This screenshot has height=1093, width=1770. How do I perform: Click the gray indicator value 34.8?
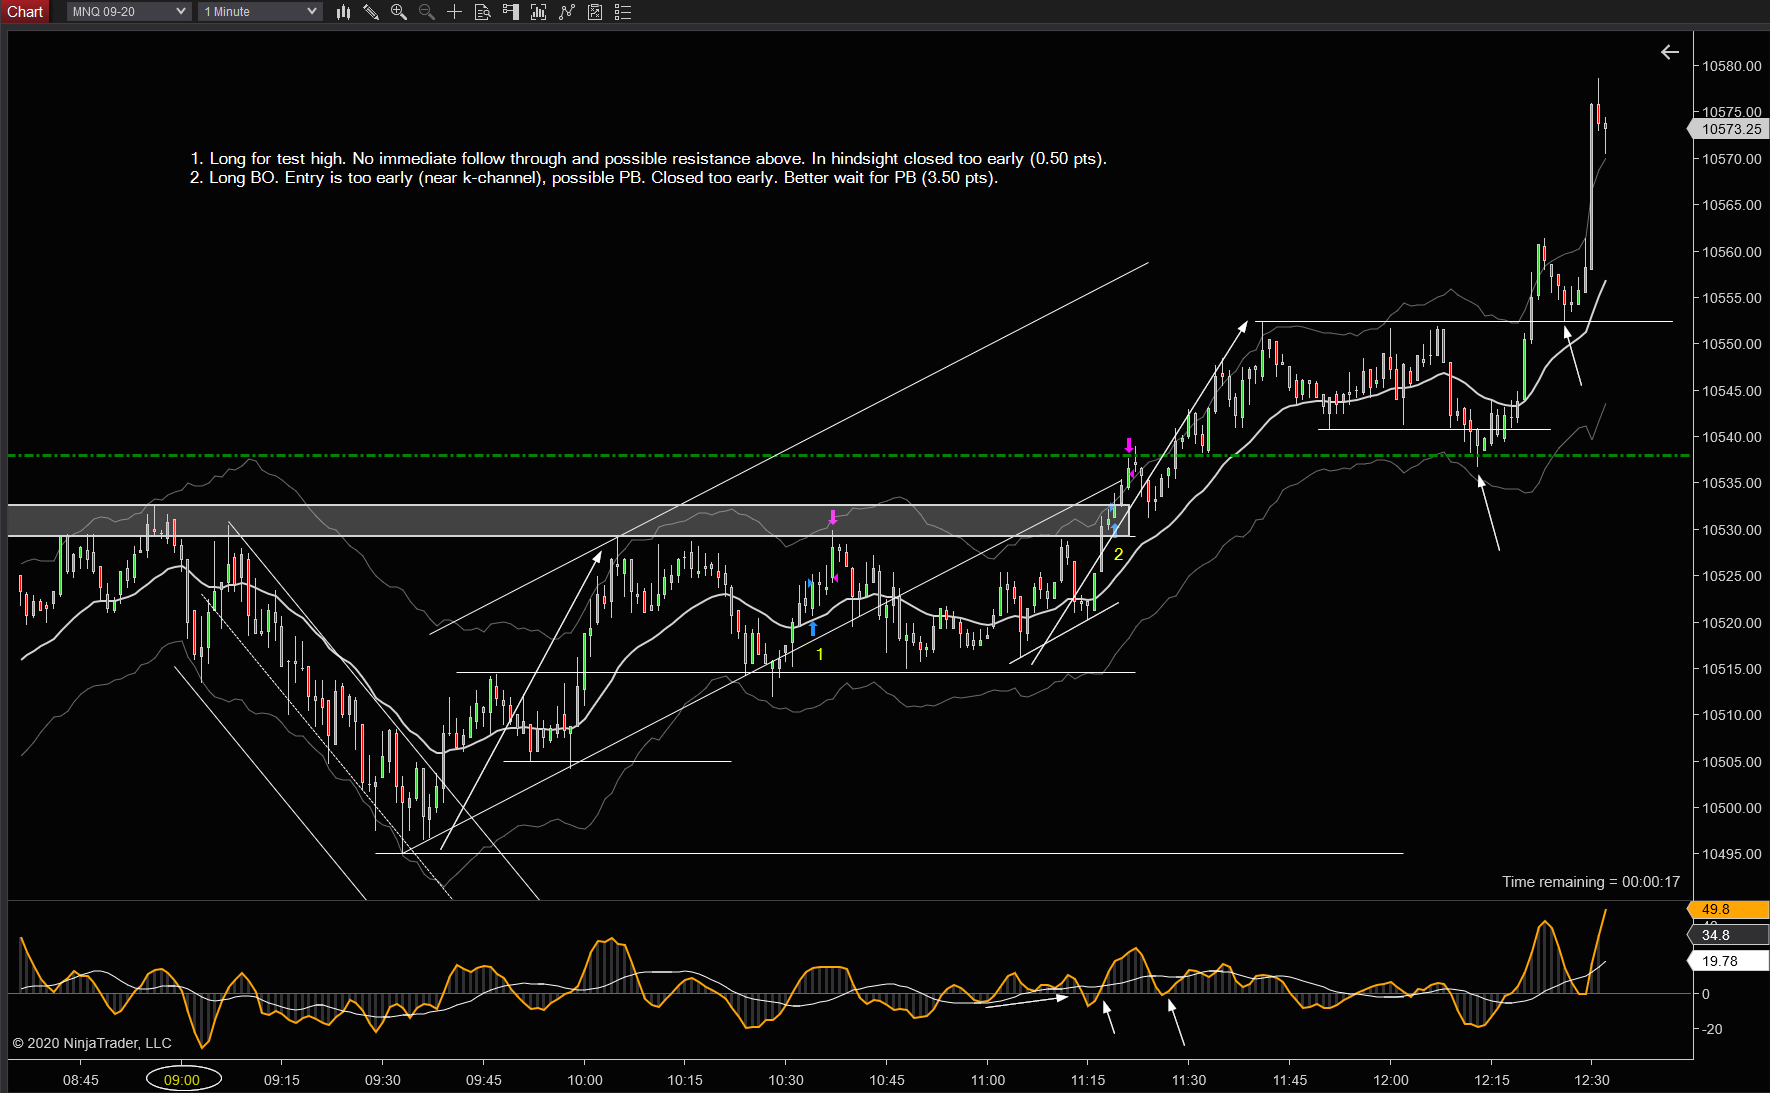1730,935
